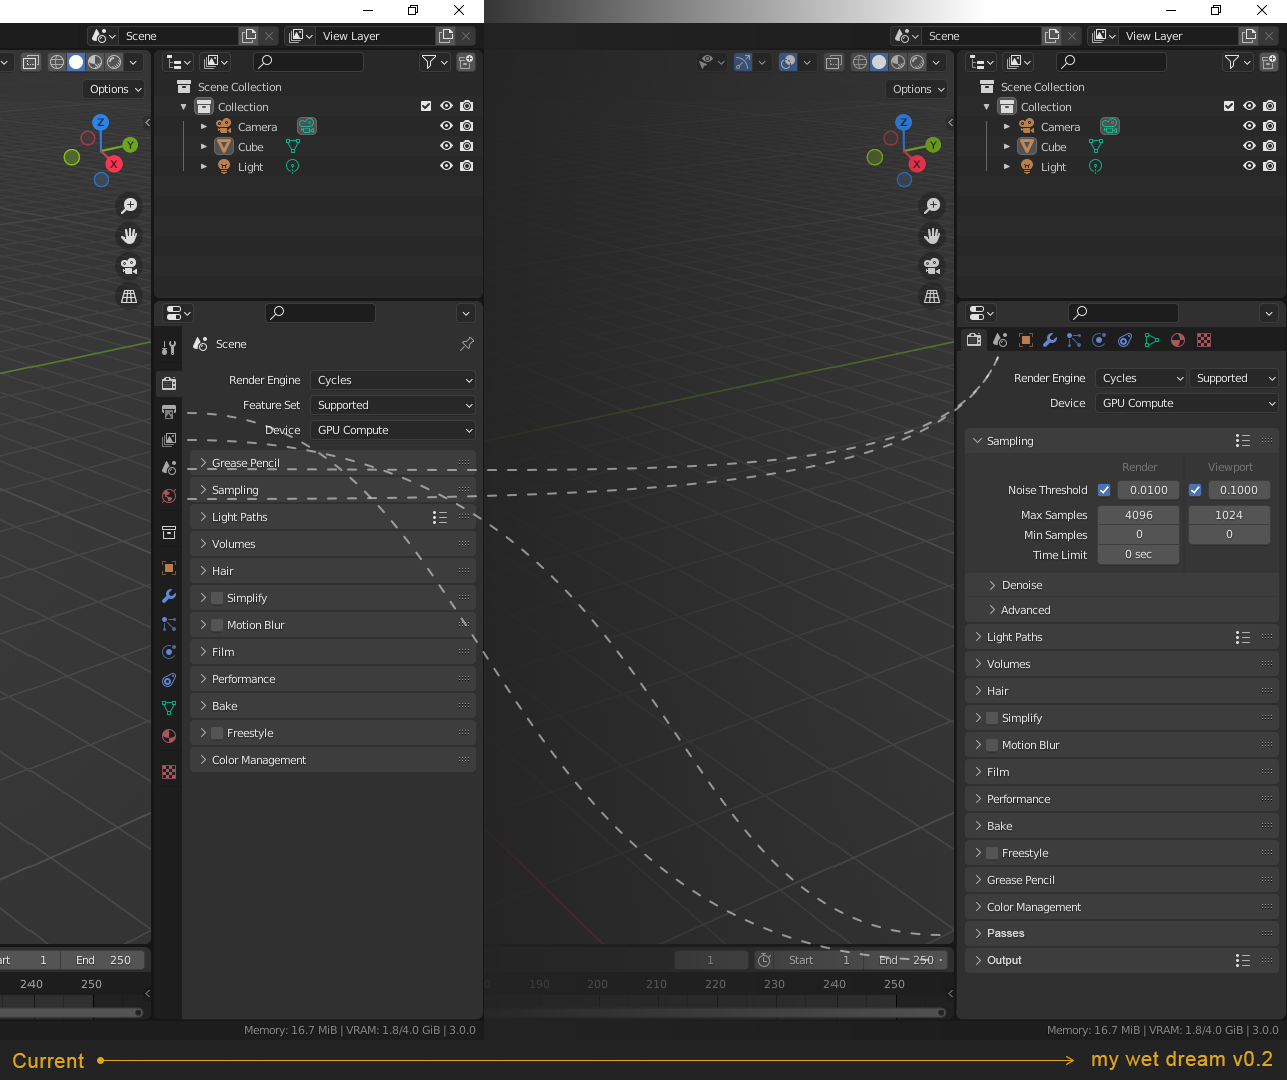1287x1080 pixels.
Task: Open Particles tab in right window header
Action: pos(1074,340)
